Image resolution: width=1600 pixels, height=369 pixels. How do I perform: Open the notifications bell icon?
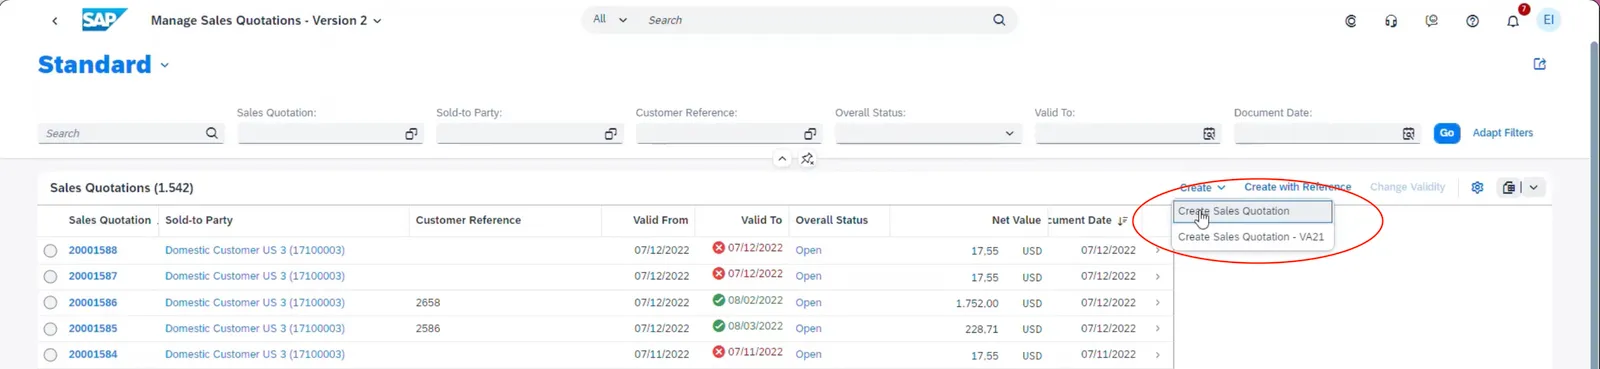pyautogui.click(x=1512, y=21)
